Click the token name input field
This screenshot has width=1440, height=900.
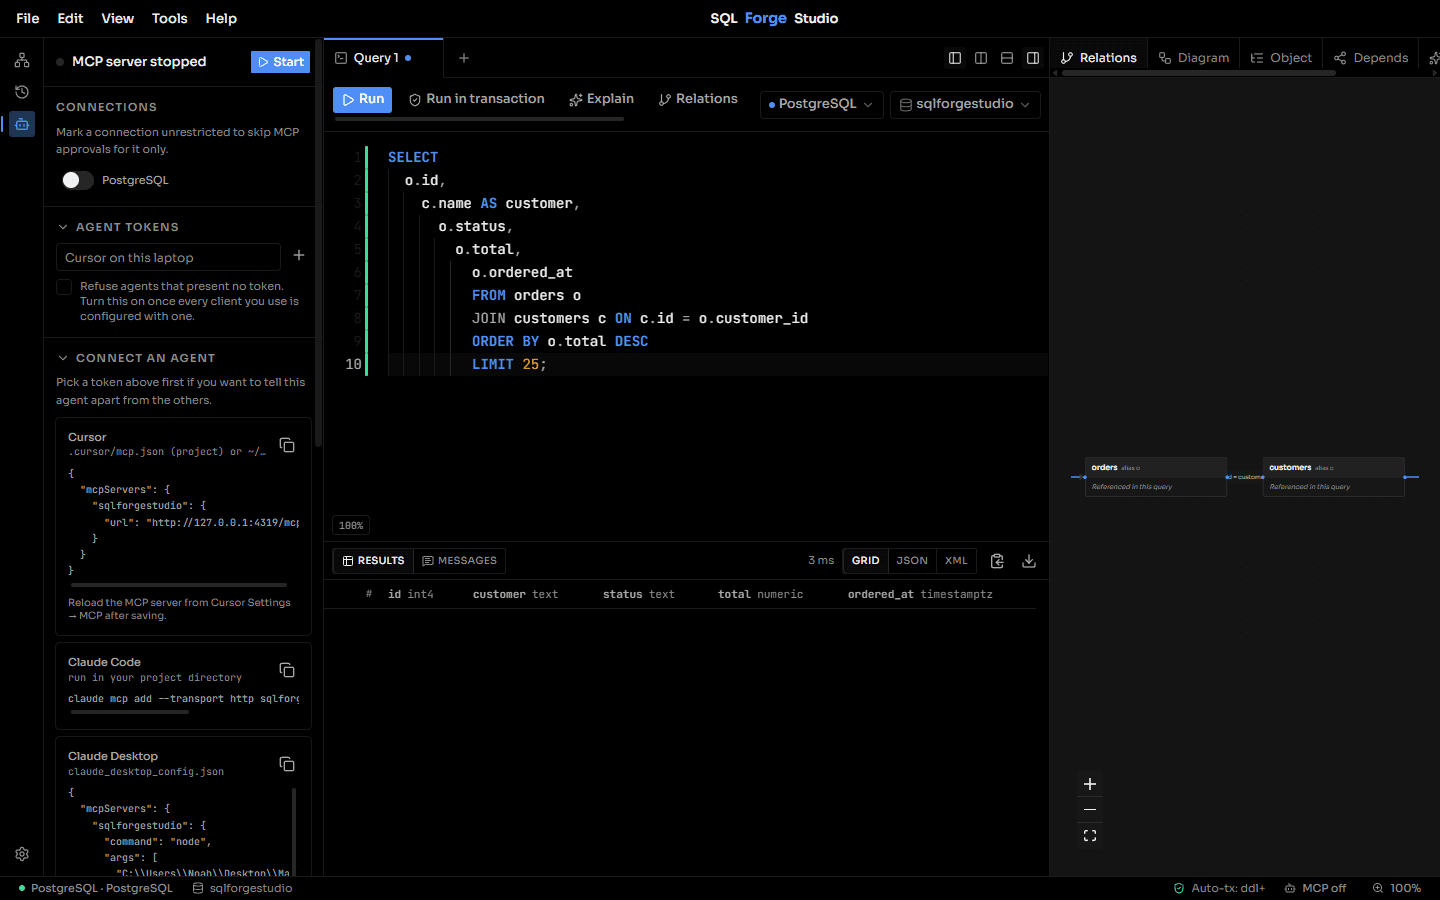pos(168,257)
